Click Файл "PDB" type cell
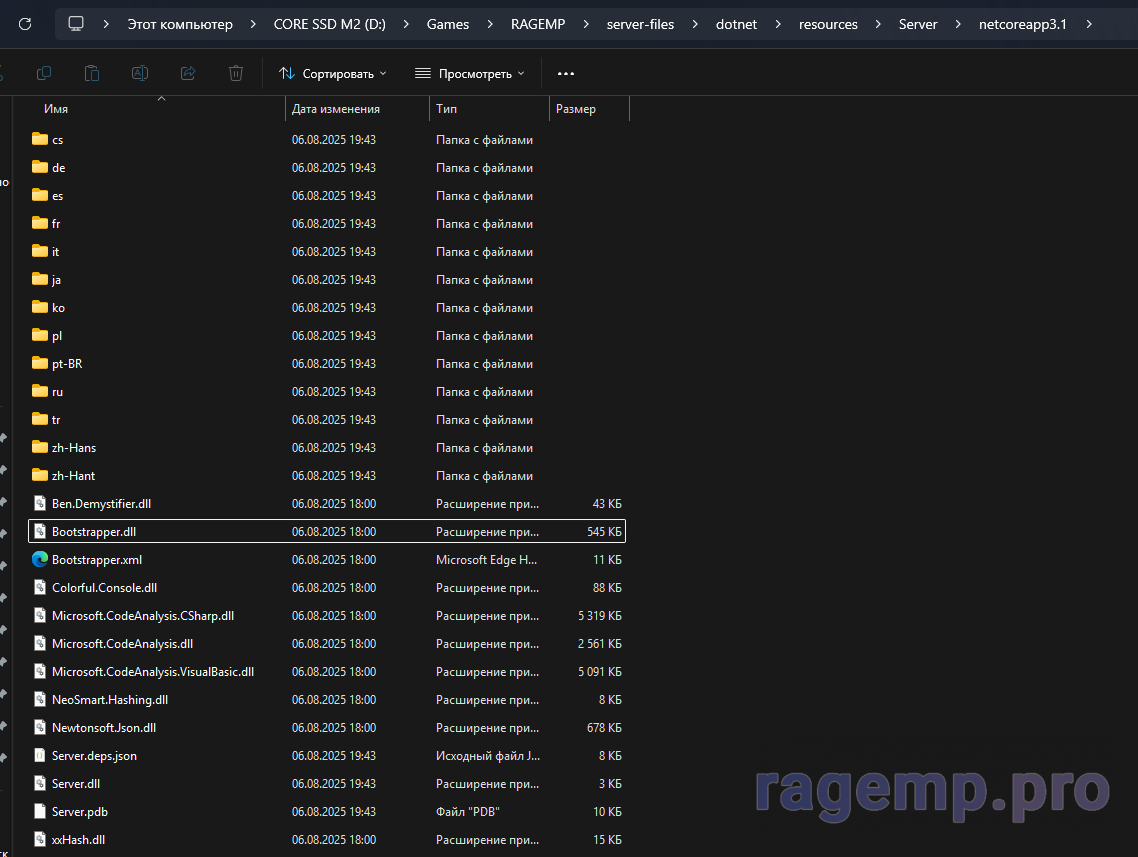Screen dimensions: 1138x857 [467, 812]
